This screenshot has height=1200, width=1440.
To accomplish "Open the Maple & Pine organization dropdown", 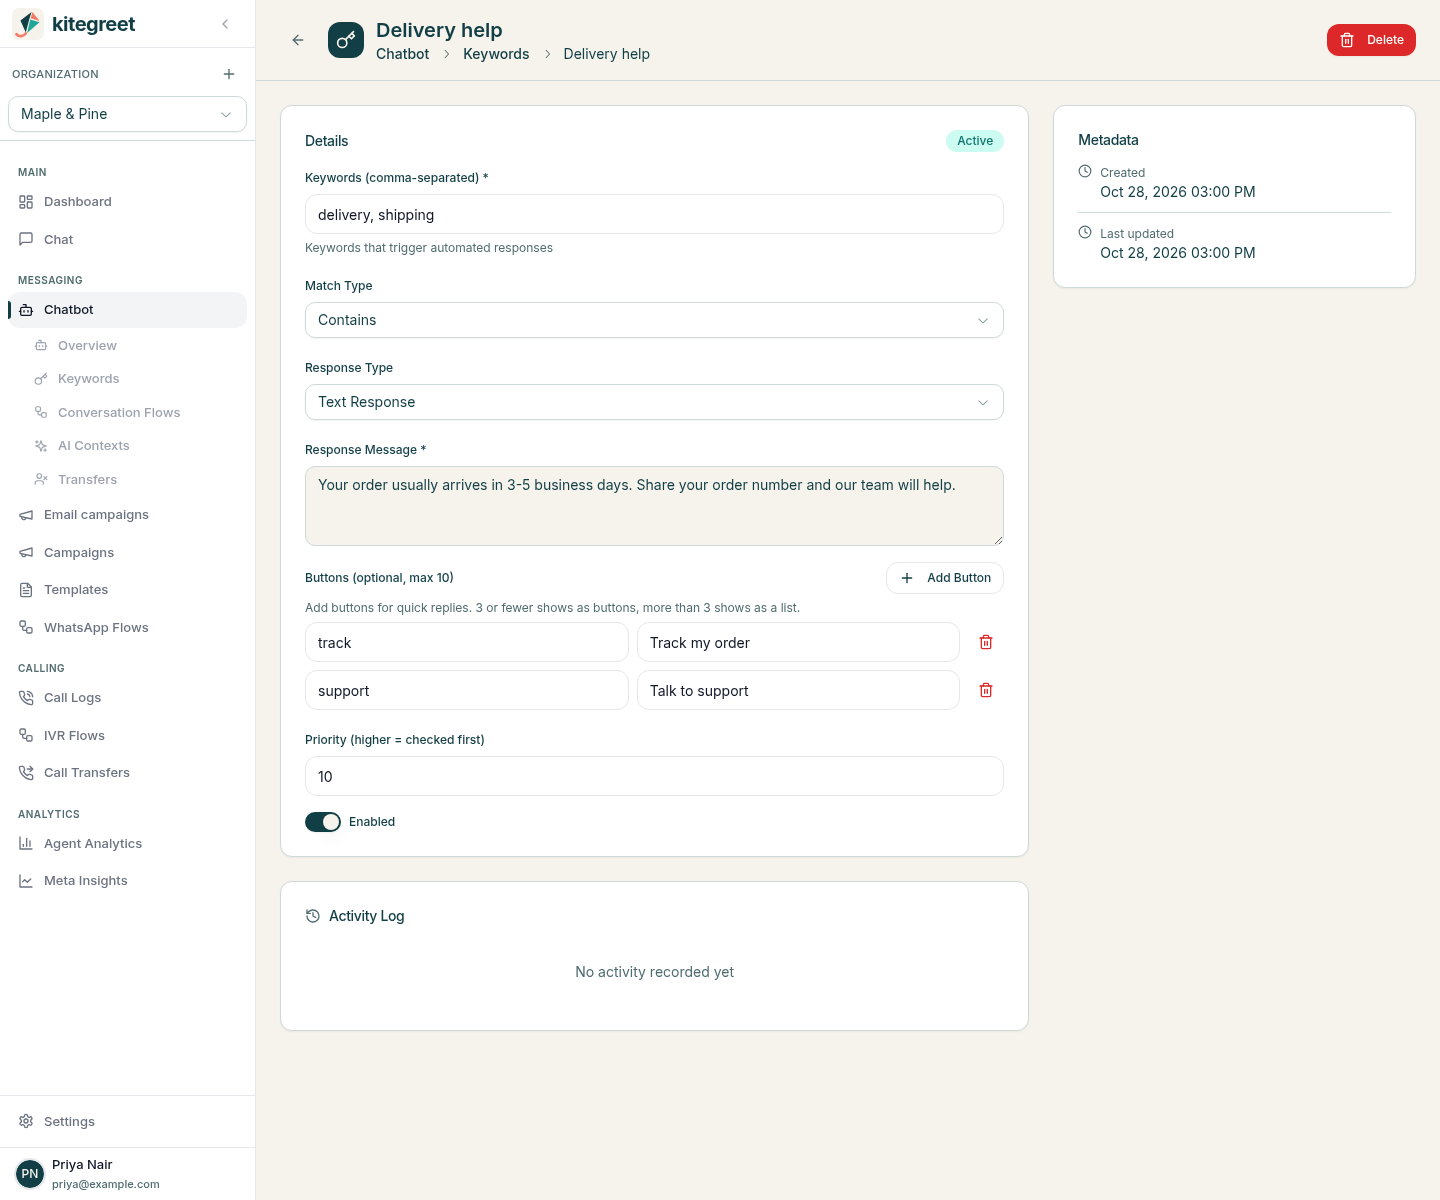I will [x=127, y=114].
